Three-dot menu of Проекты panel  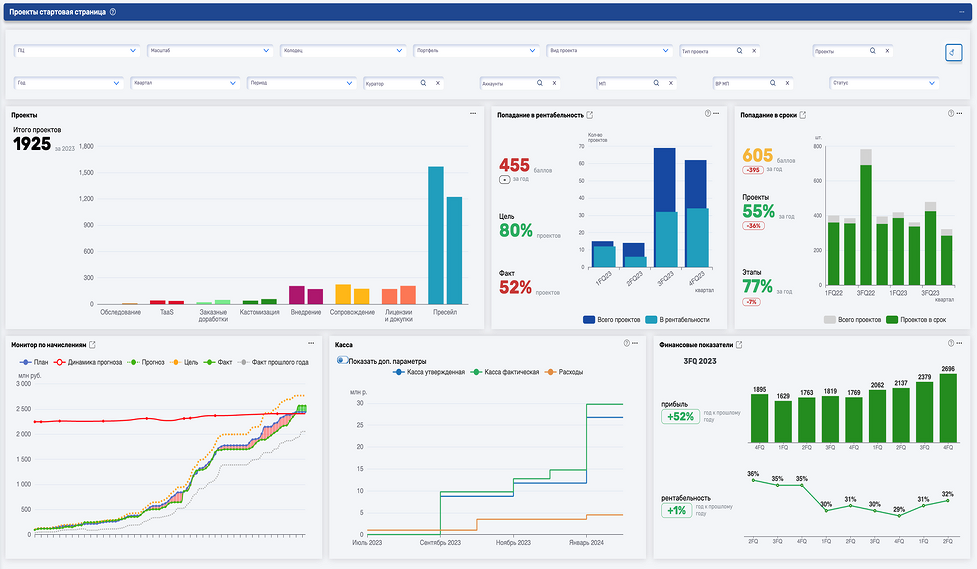click(473, 113)
